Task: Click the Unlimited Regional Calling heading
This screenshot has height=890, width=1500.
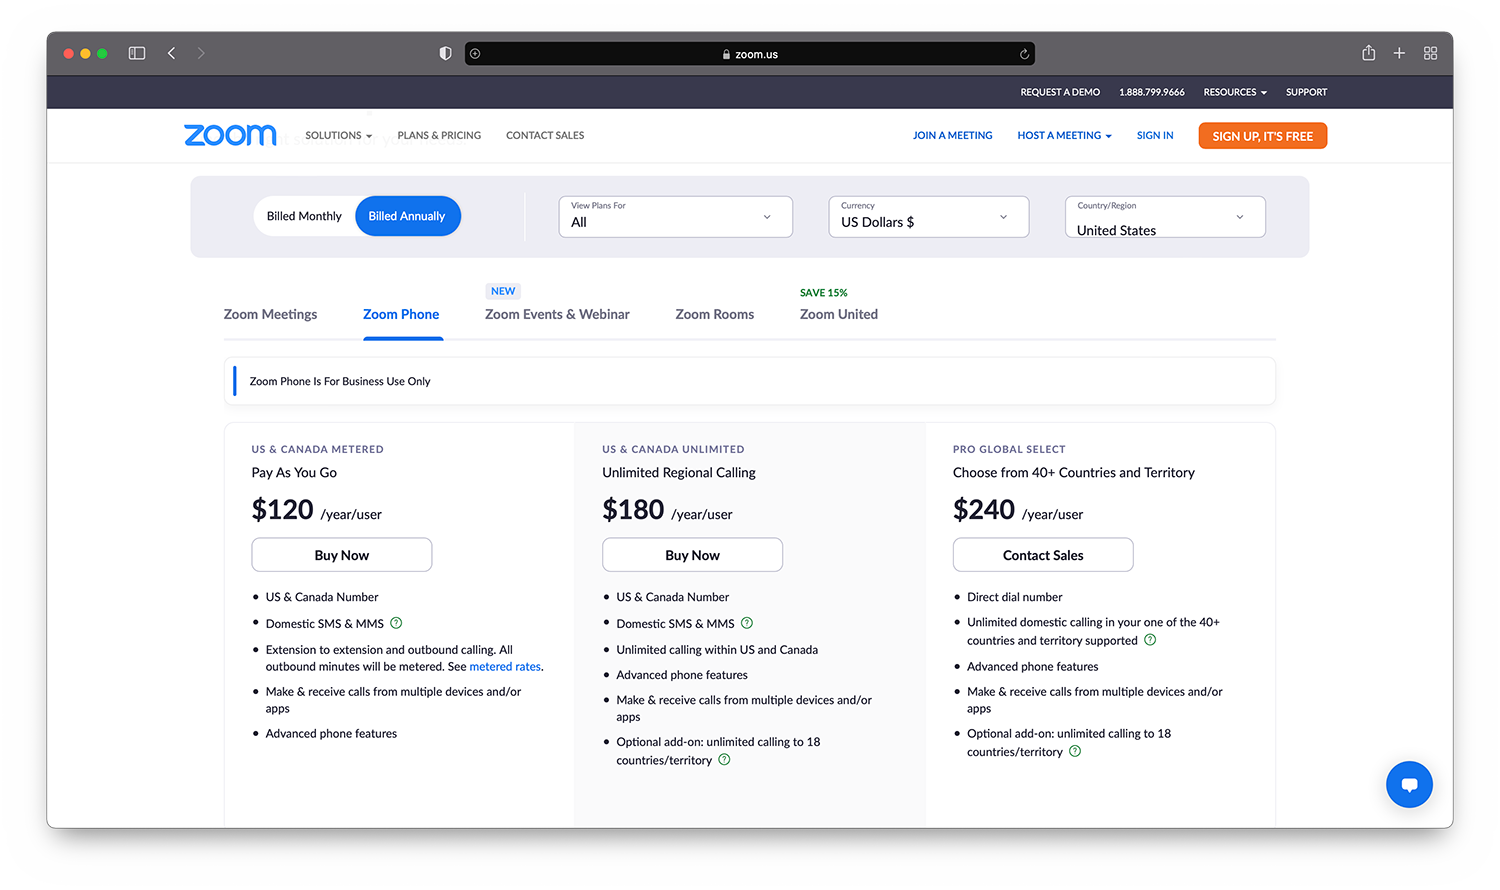Action: click(x=679, y=472)
